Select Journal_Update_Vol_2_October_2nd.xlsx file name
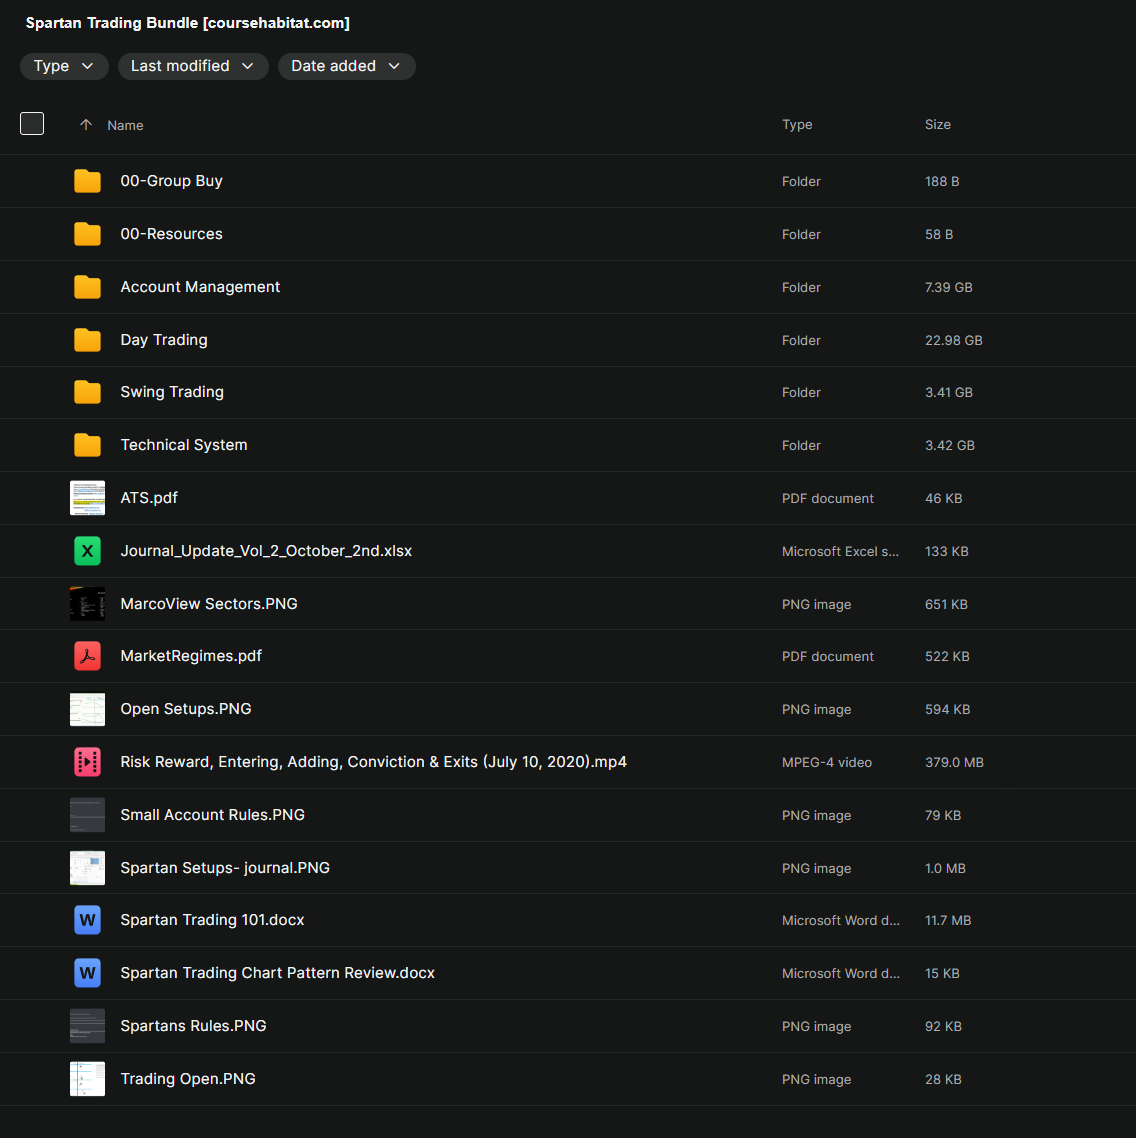Screen dimensions: 1136x1138 click(266, 551)
